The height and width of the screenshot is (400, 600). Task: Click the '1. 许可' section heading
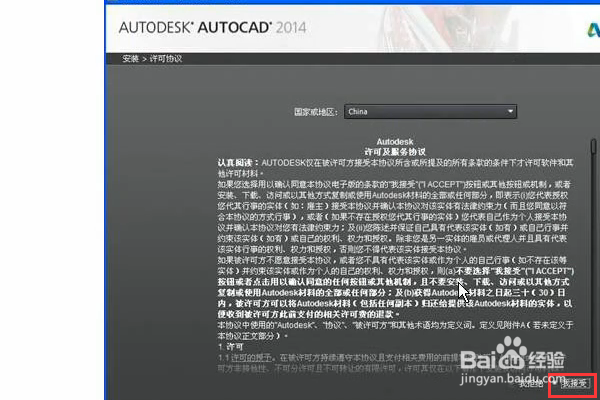coord(231,347)
